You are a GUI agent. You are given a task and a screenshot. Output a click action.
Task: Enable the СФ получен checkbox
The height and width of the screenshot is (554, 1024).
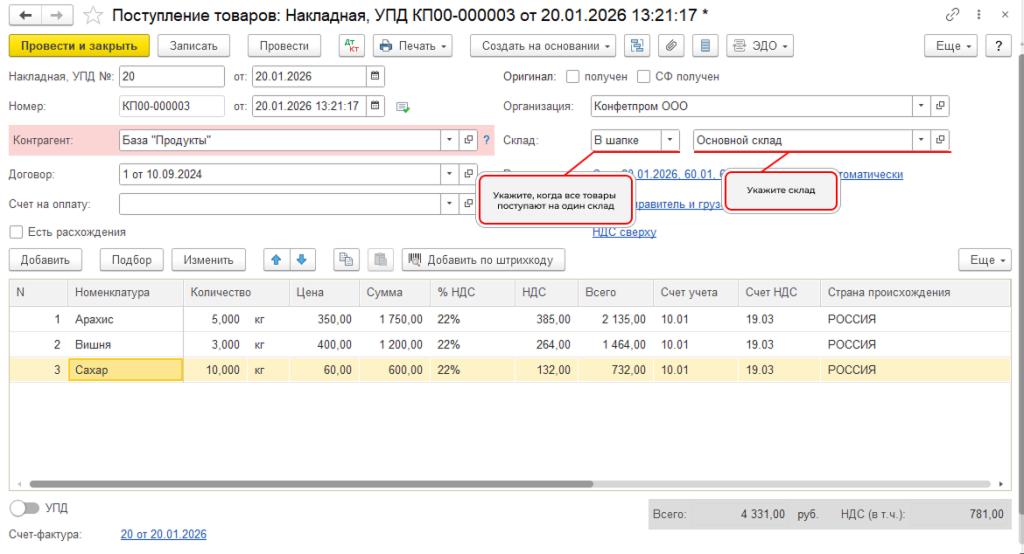click(x=643, y=76)
